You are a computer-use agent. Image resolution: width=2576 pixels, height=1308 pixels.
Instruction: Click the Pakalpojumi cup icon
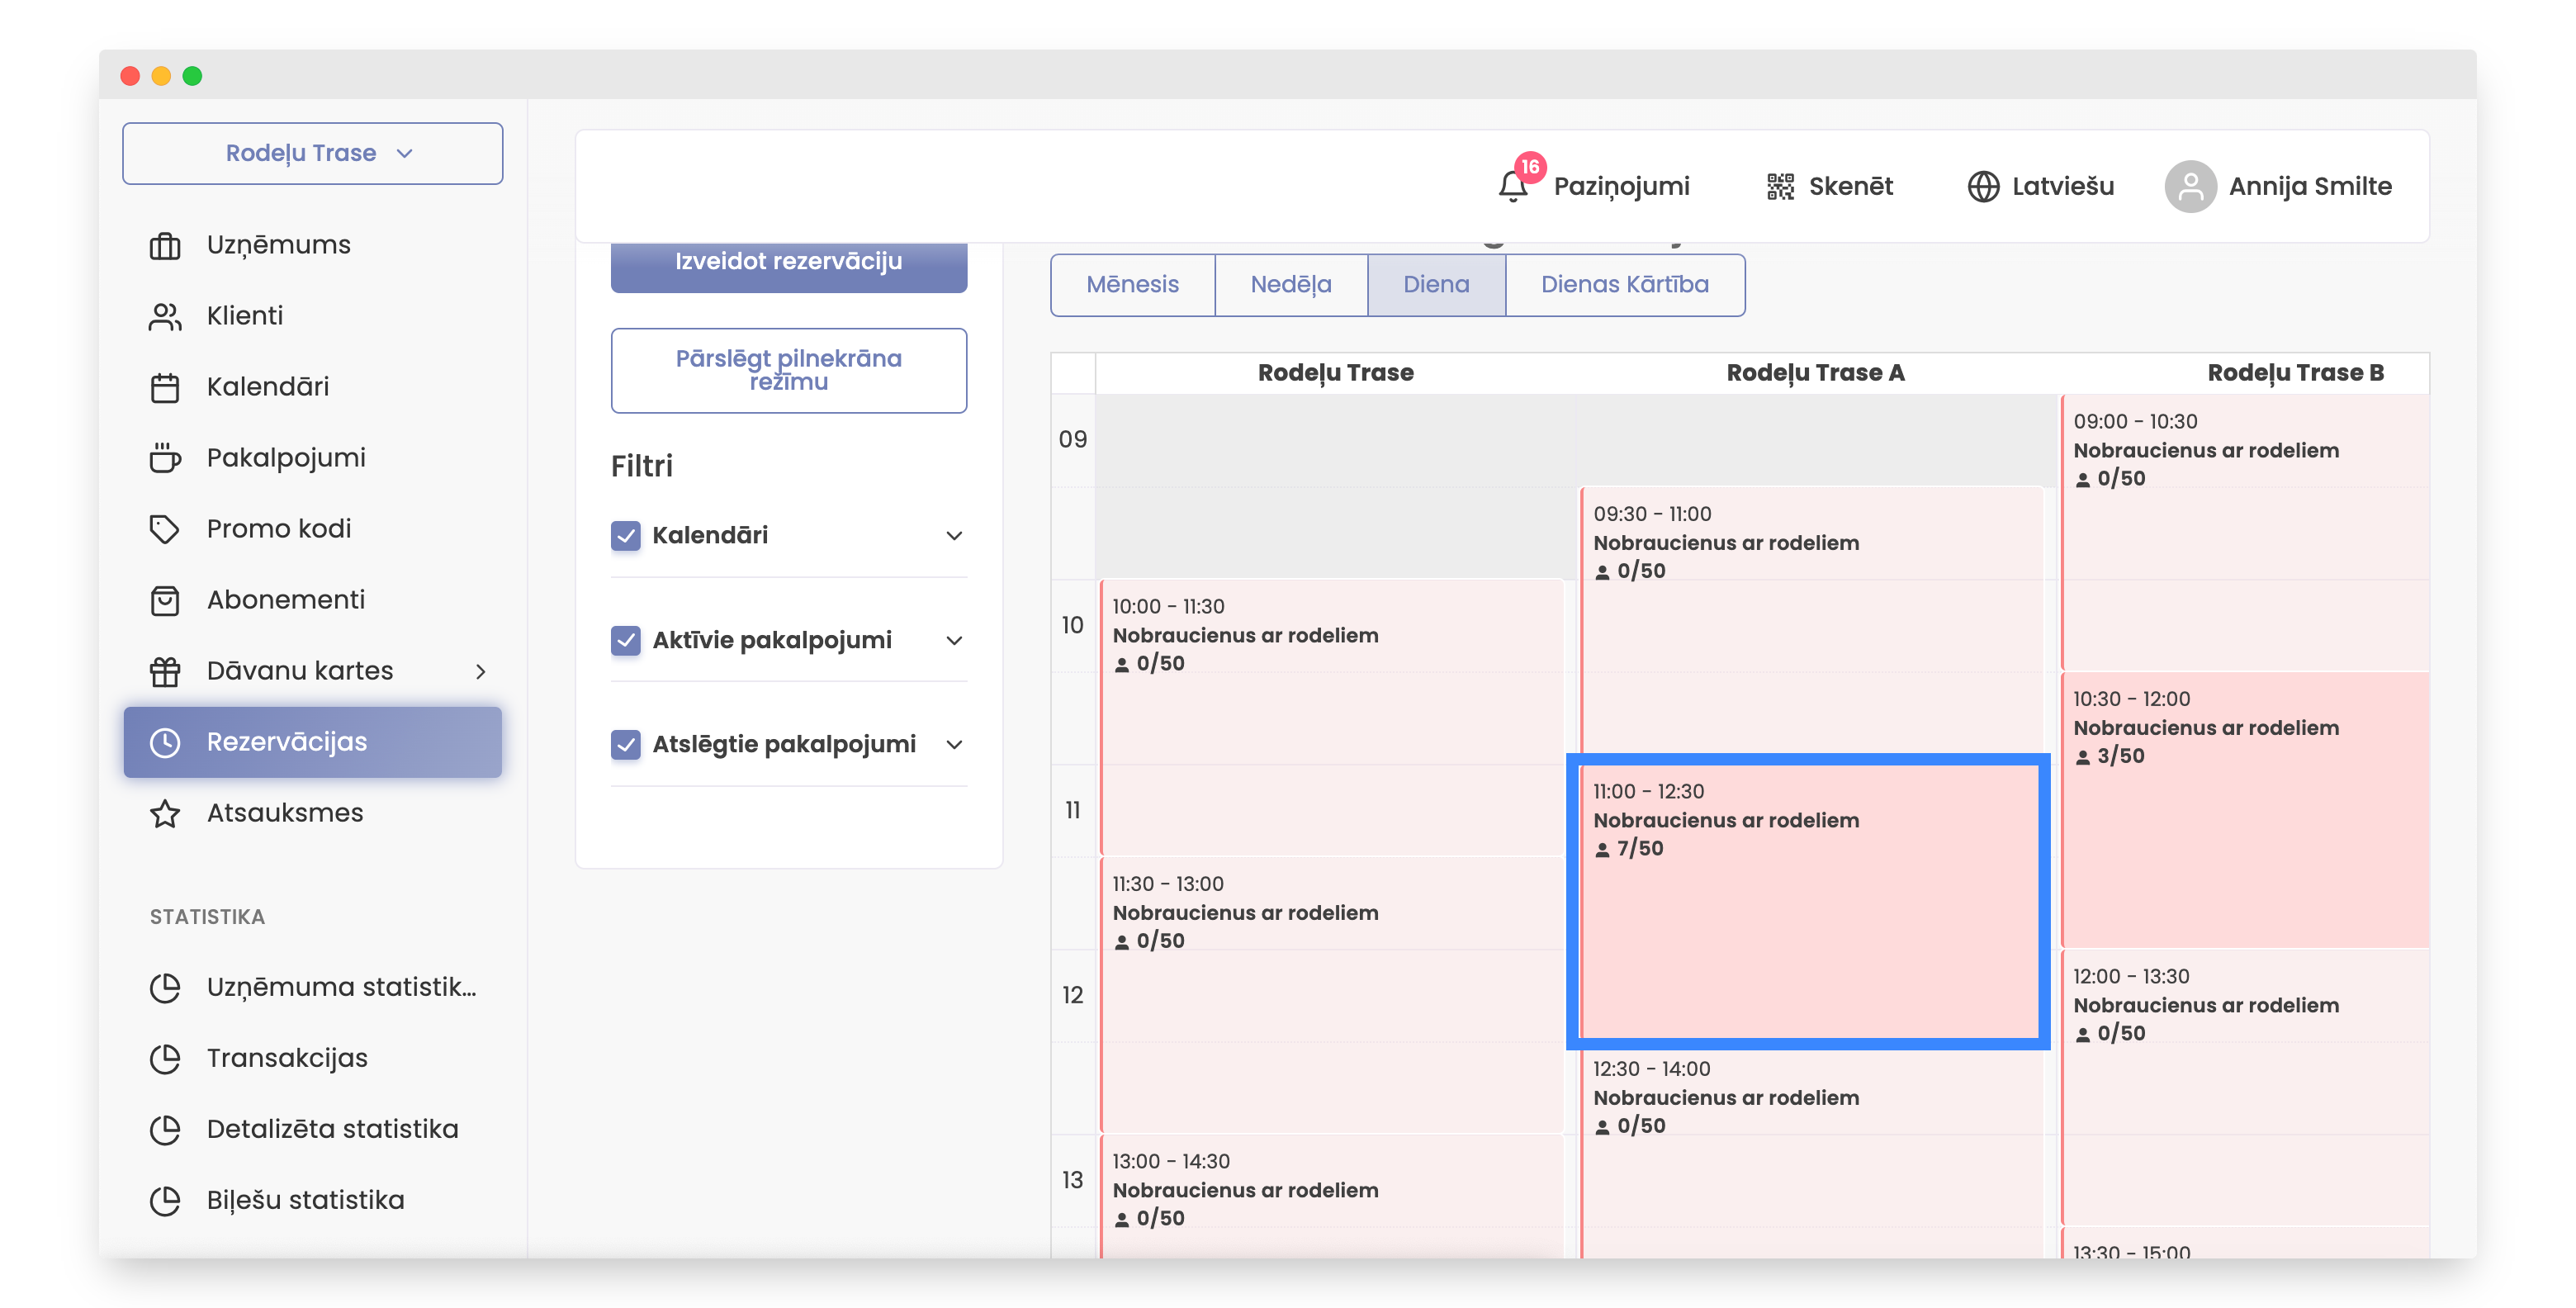click(x=165, y=458)
